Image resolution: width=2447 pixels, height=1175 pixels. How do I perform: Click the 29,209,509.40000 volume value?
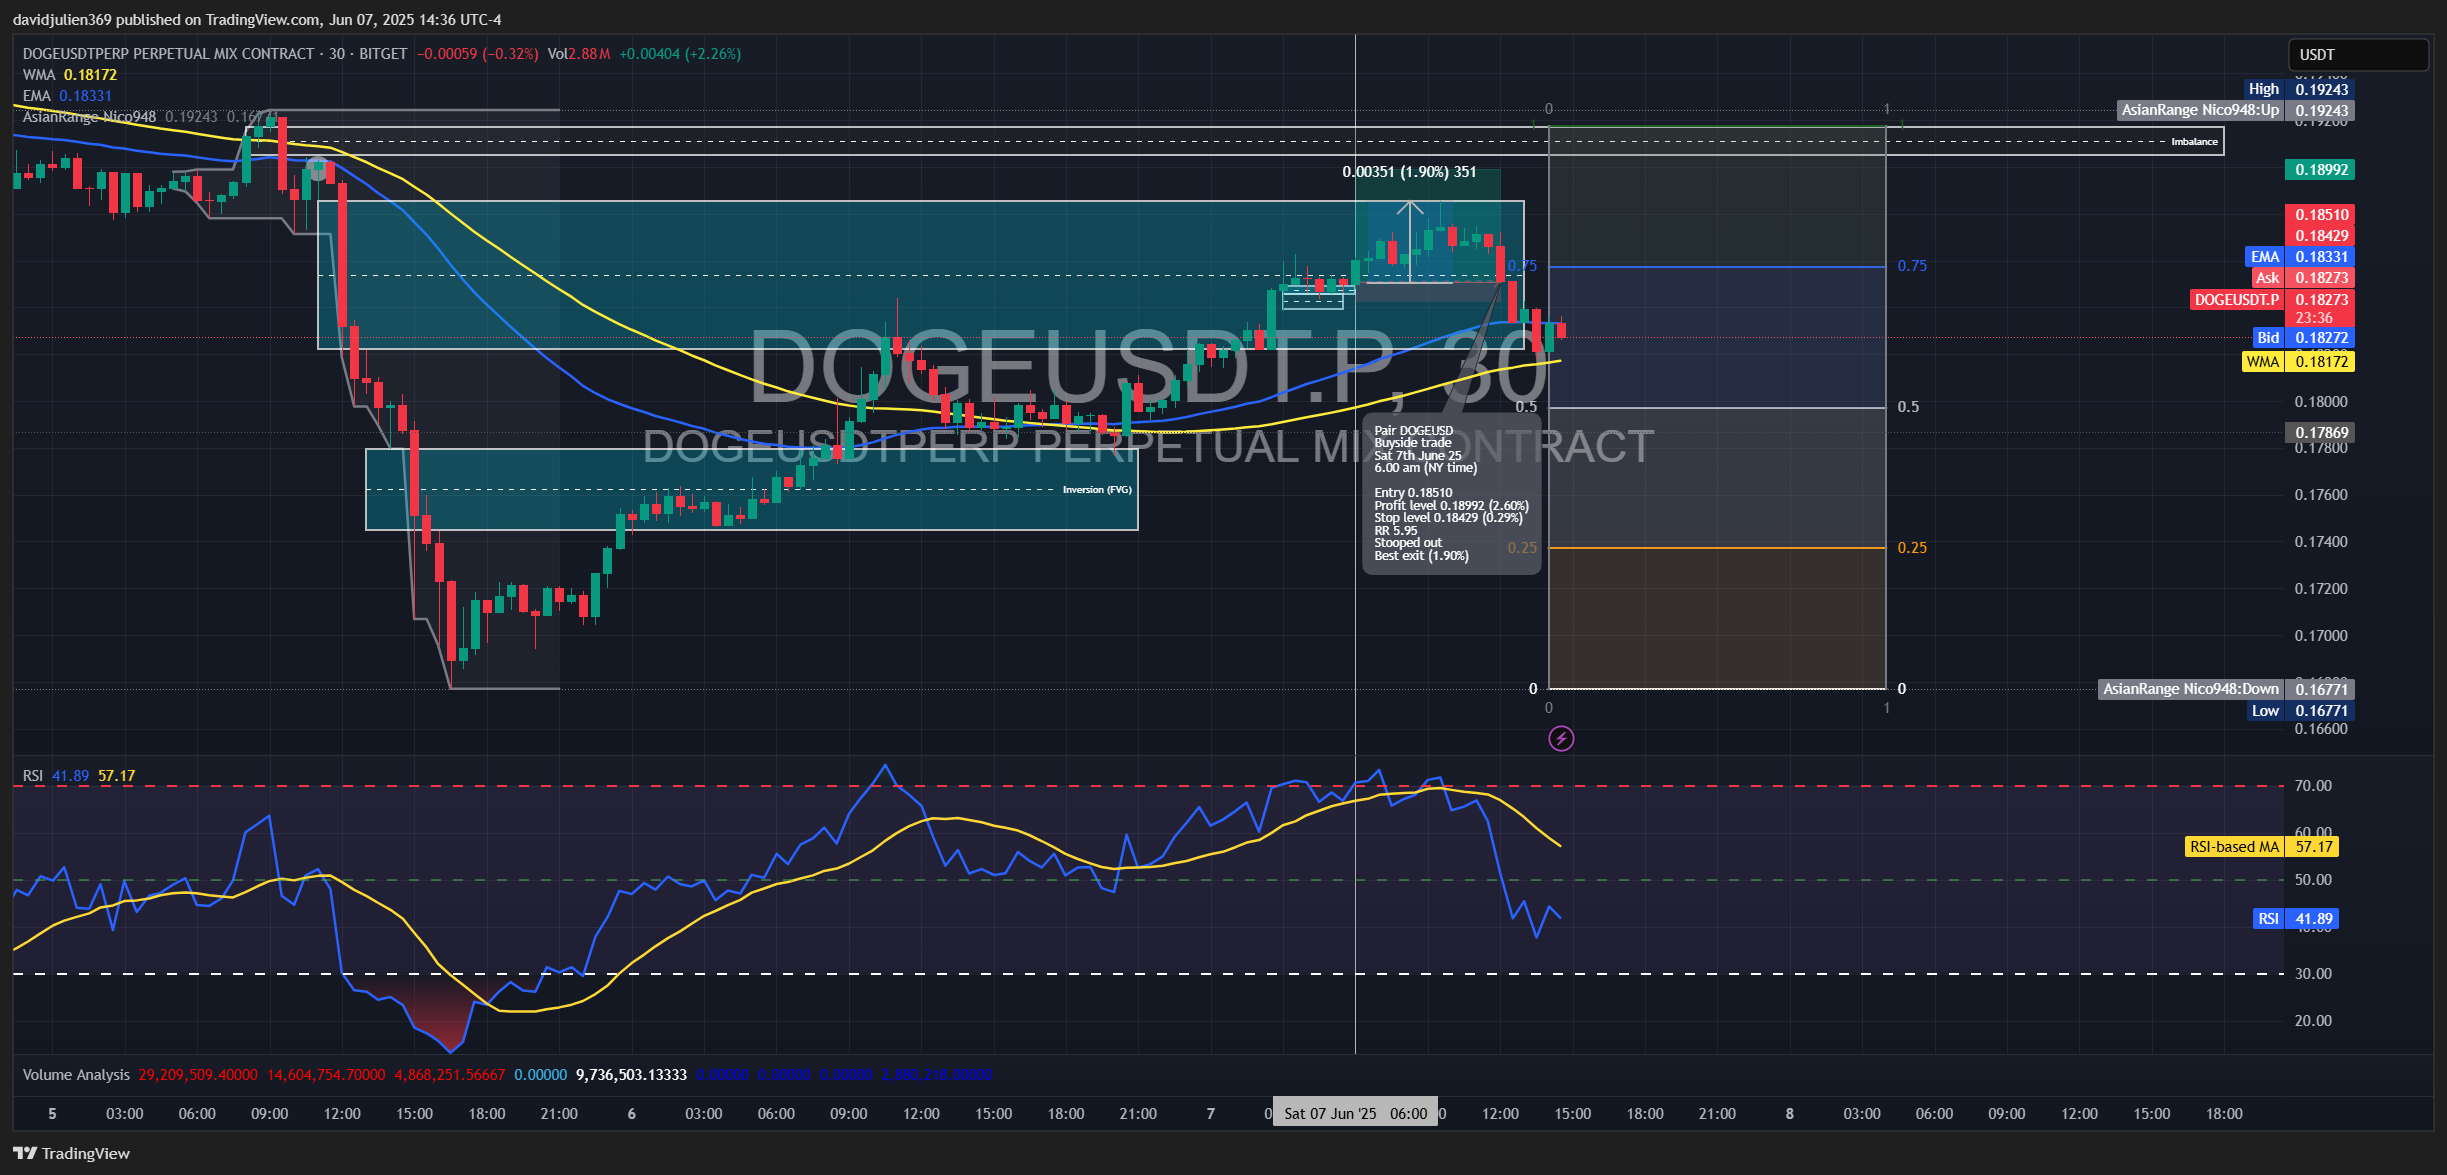pyautogui.click(x=198, y=1075)
